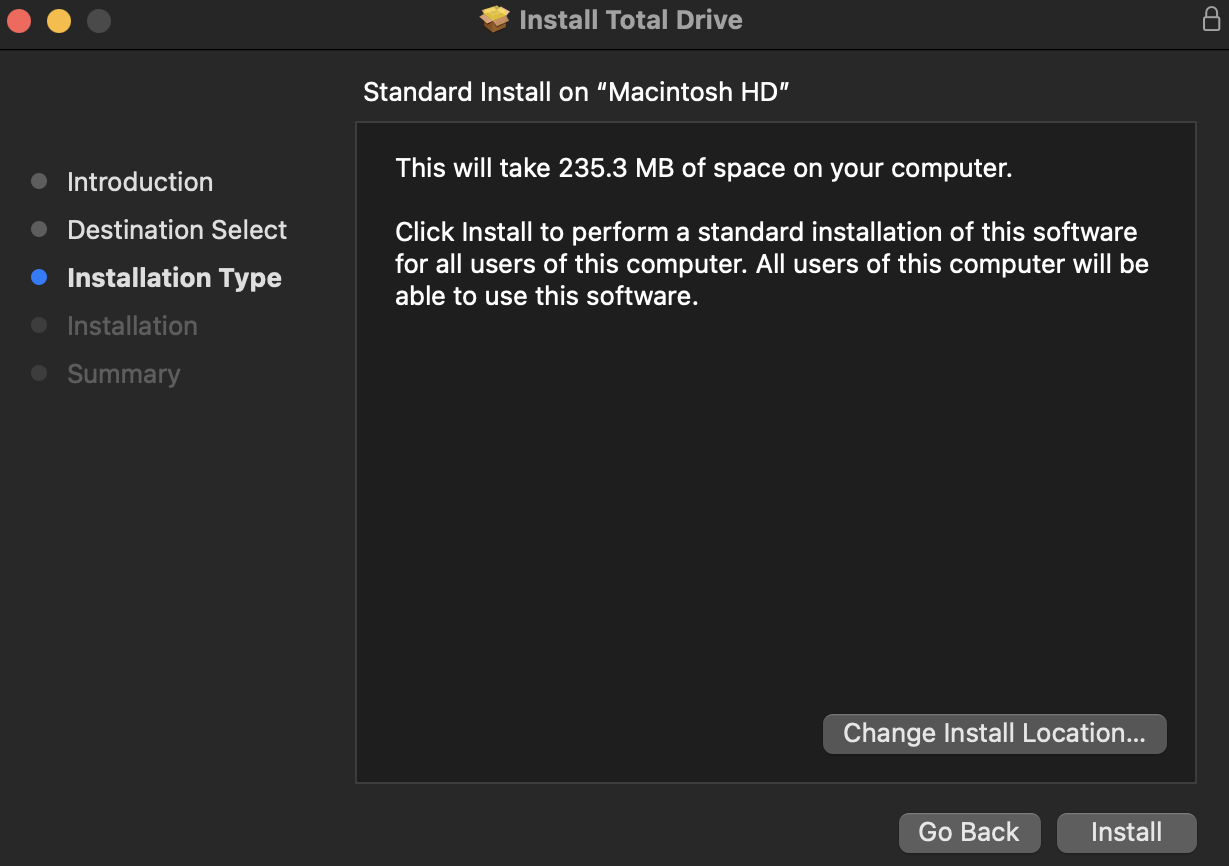Click the Install button

(1126, 832)
